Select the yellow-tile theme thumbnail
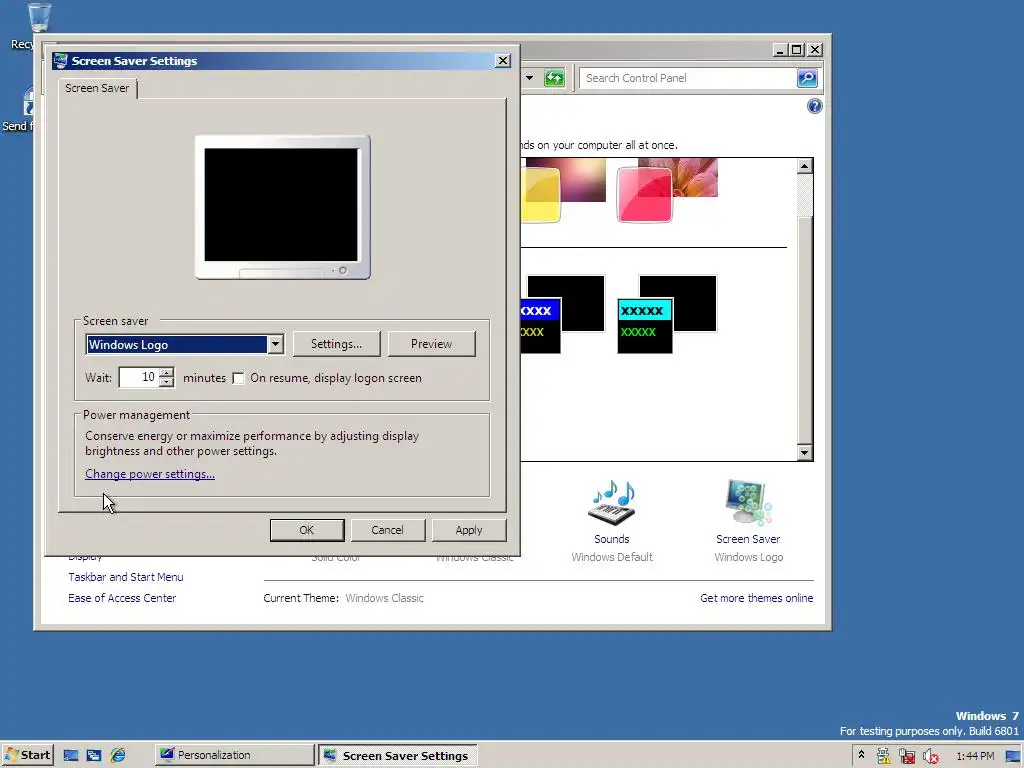Viewport: 1024px width, 768px height. tap(563, 190)
